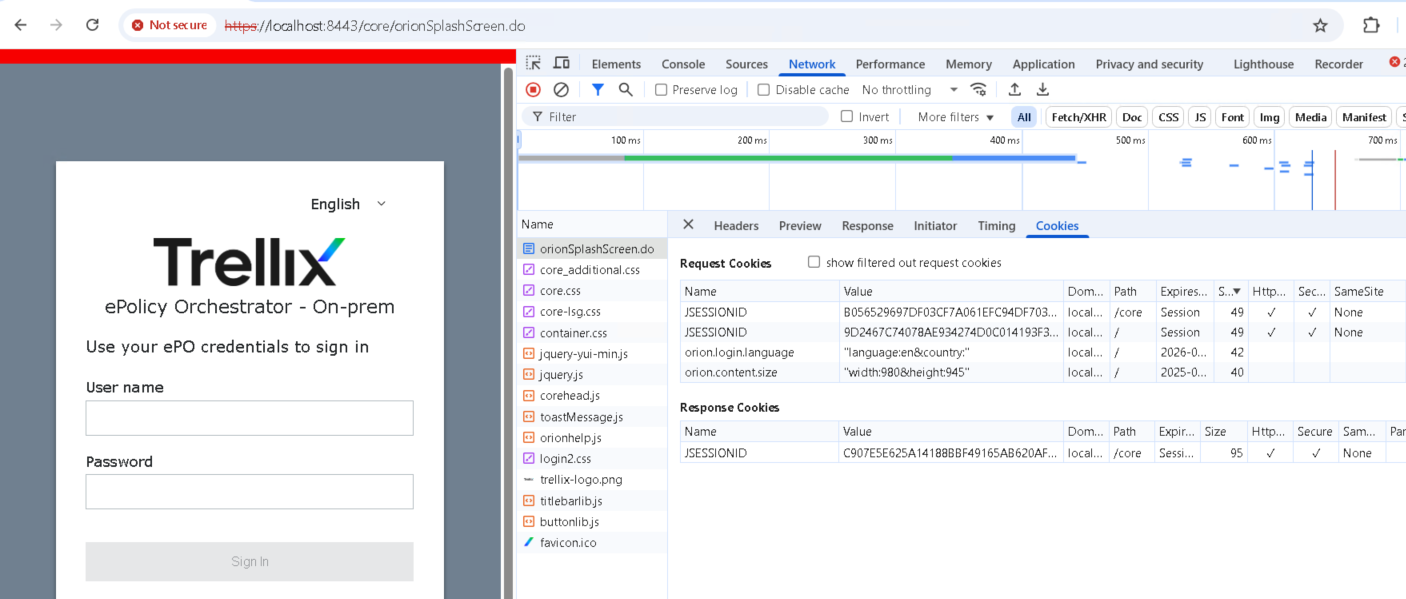This screenshot has width=1406, height=599.
Task: Enable Disable cache
Action: [x=764, y=89]
